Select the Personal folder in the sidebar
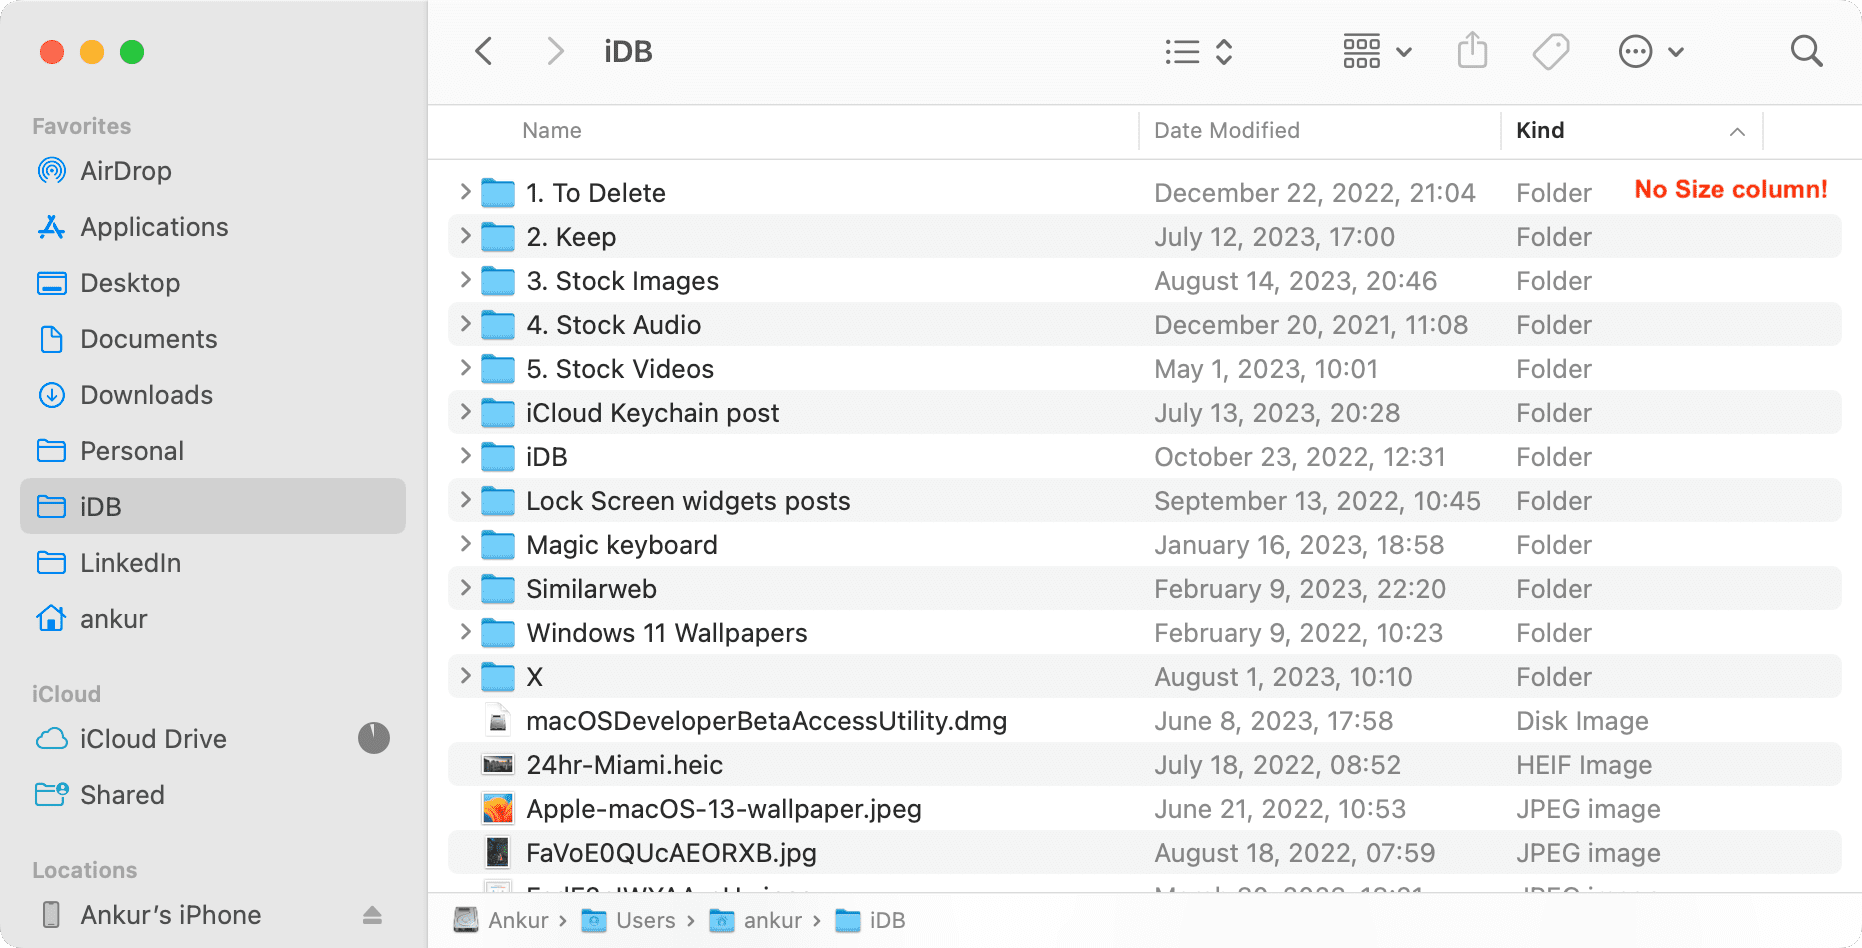The image size is (1862, 948). pos(133,450)
